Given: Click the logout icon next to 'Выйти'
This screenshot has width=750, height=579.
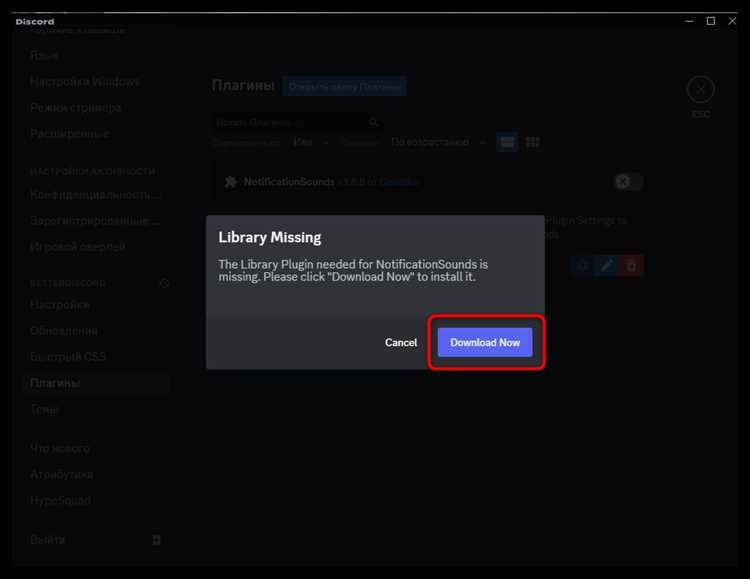Looking at the screenshot, I should point(156,540).
